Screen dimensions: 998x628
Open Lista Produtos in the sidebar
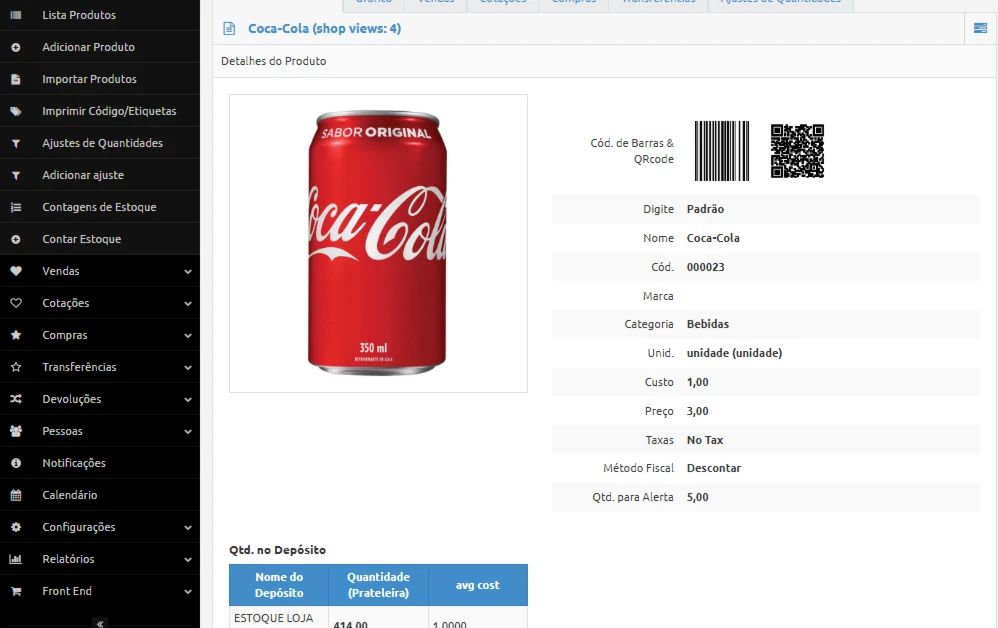point(79,15)
